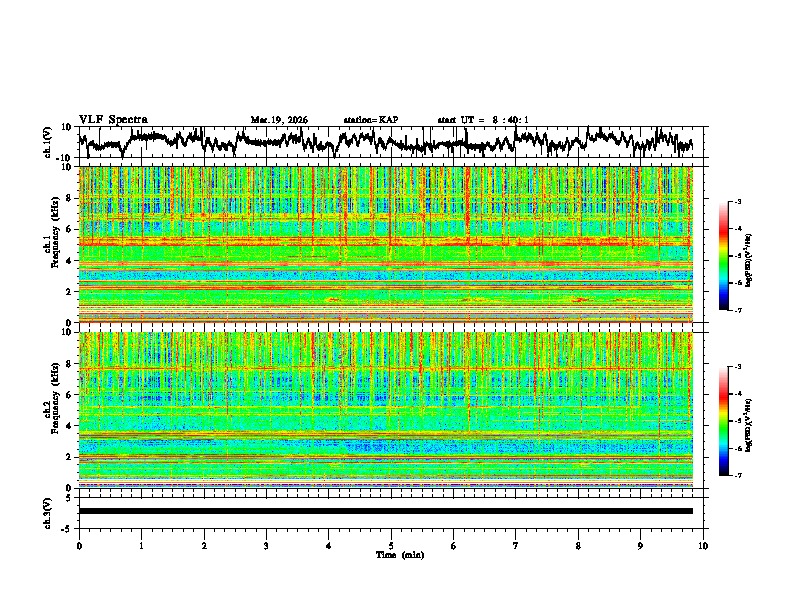
Task: Click the "-7" label on ch.2 color scale
Action: [x=738, y=476]
